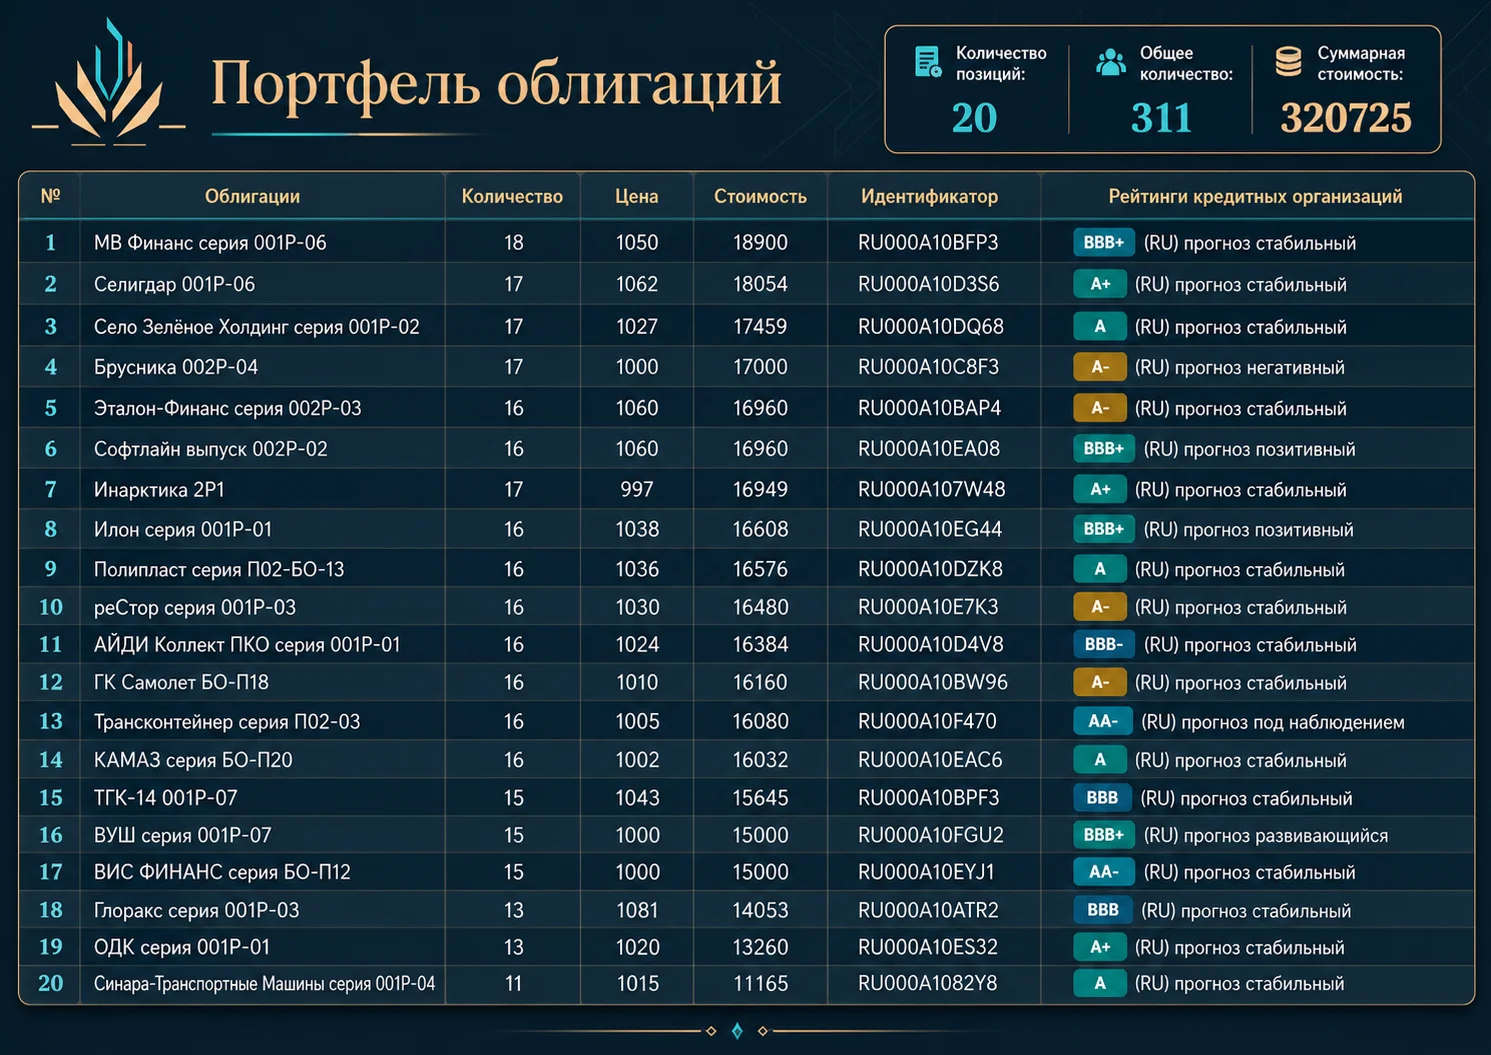Click the Количество column header
Screen dimensions: 1491x1055
pos(512,196)
